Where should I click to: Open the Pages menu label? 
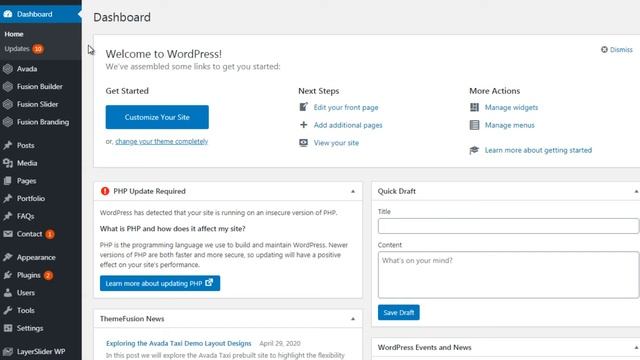pyautogui.click(x=27, y=181)
